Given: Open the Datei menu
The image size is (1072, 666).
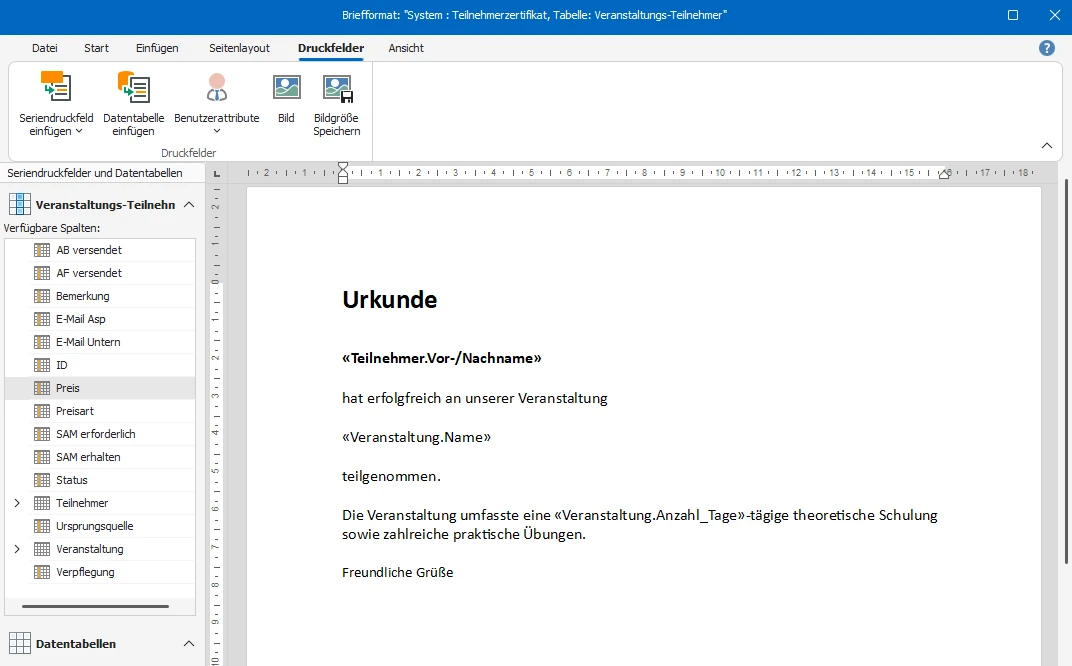Looking at the screenshot, I should [44, 48].
